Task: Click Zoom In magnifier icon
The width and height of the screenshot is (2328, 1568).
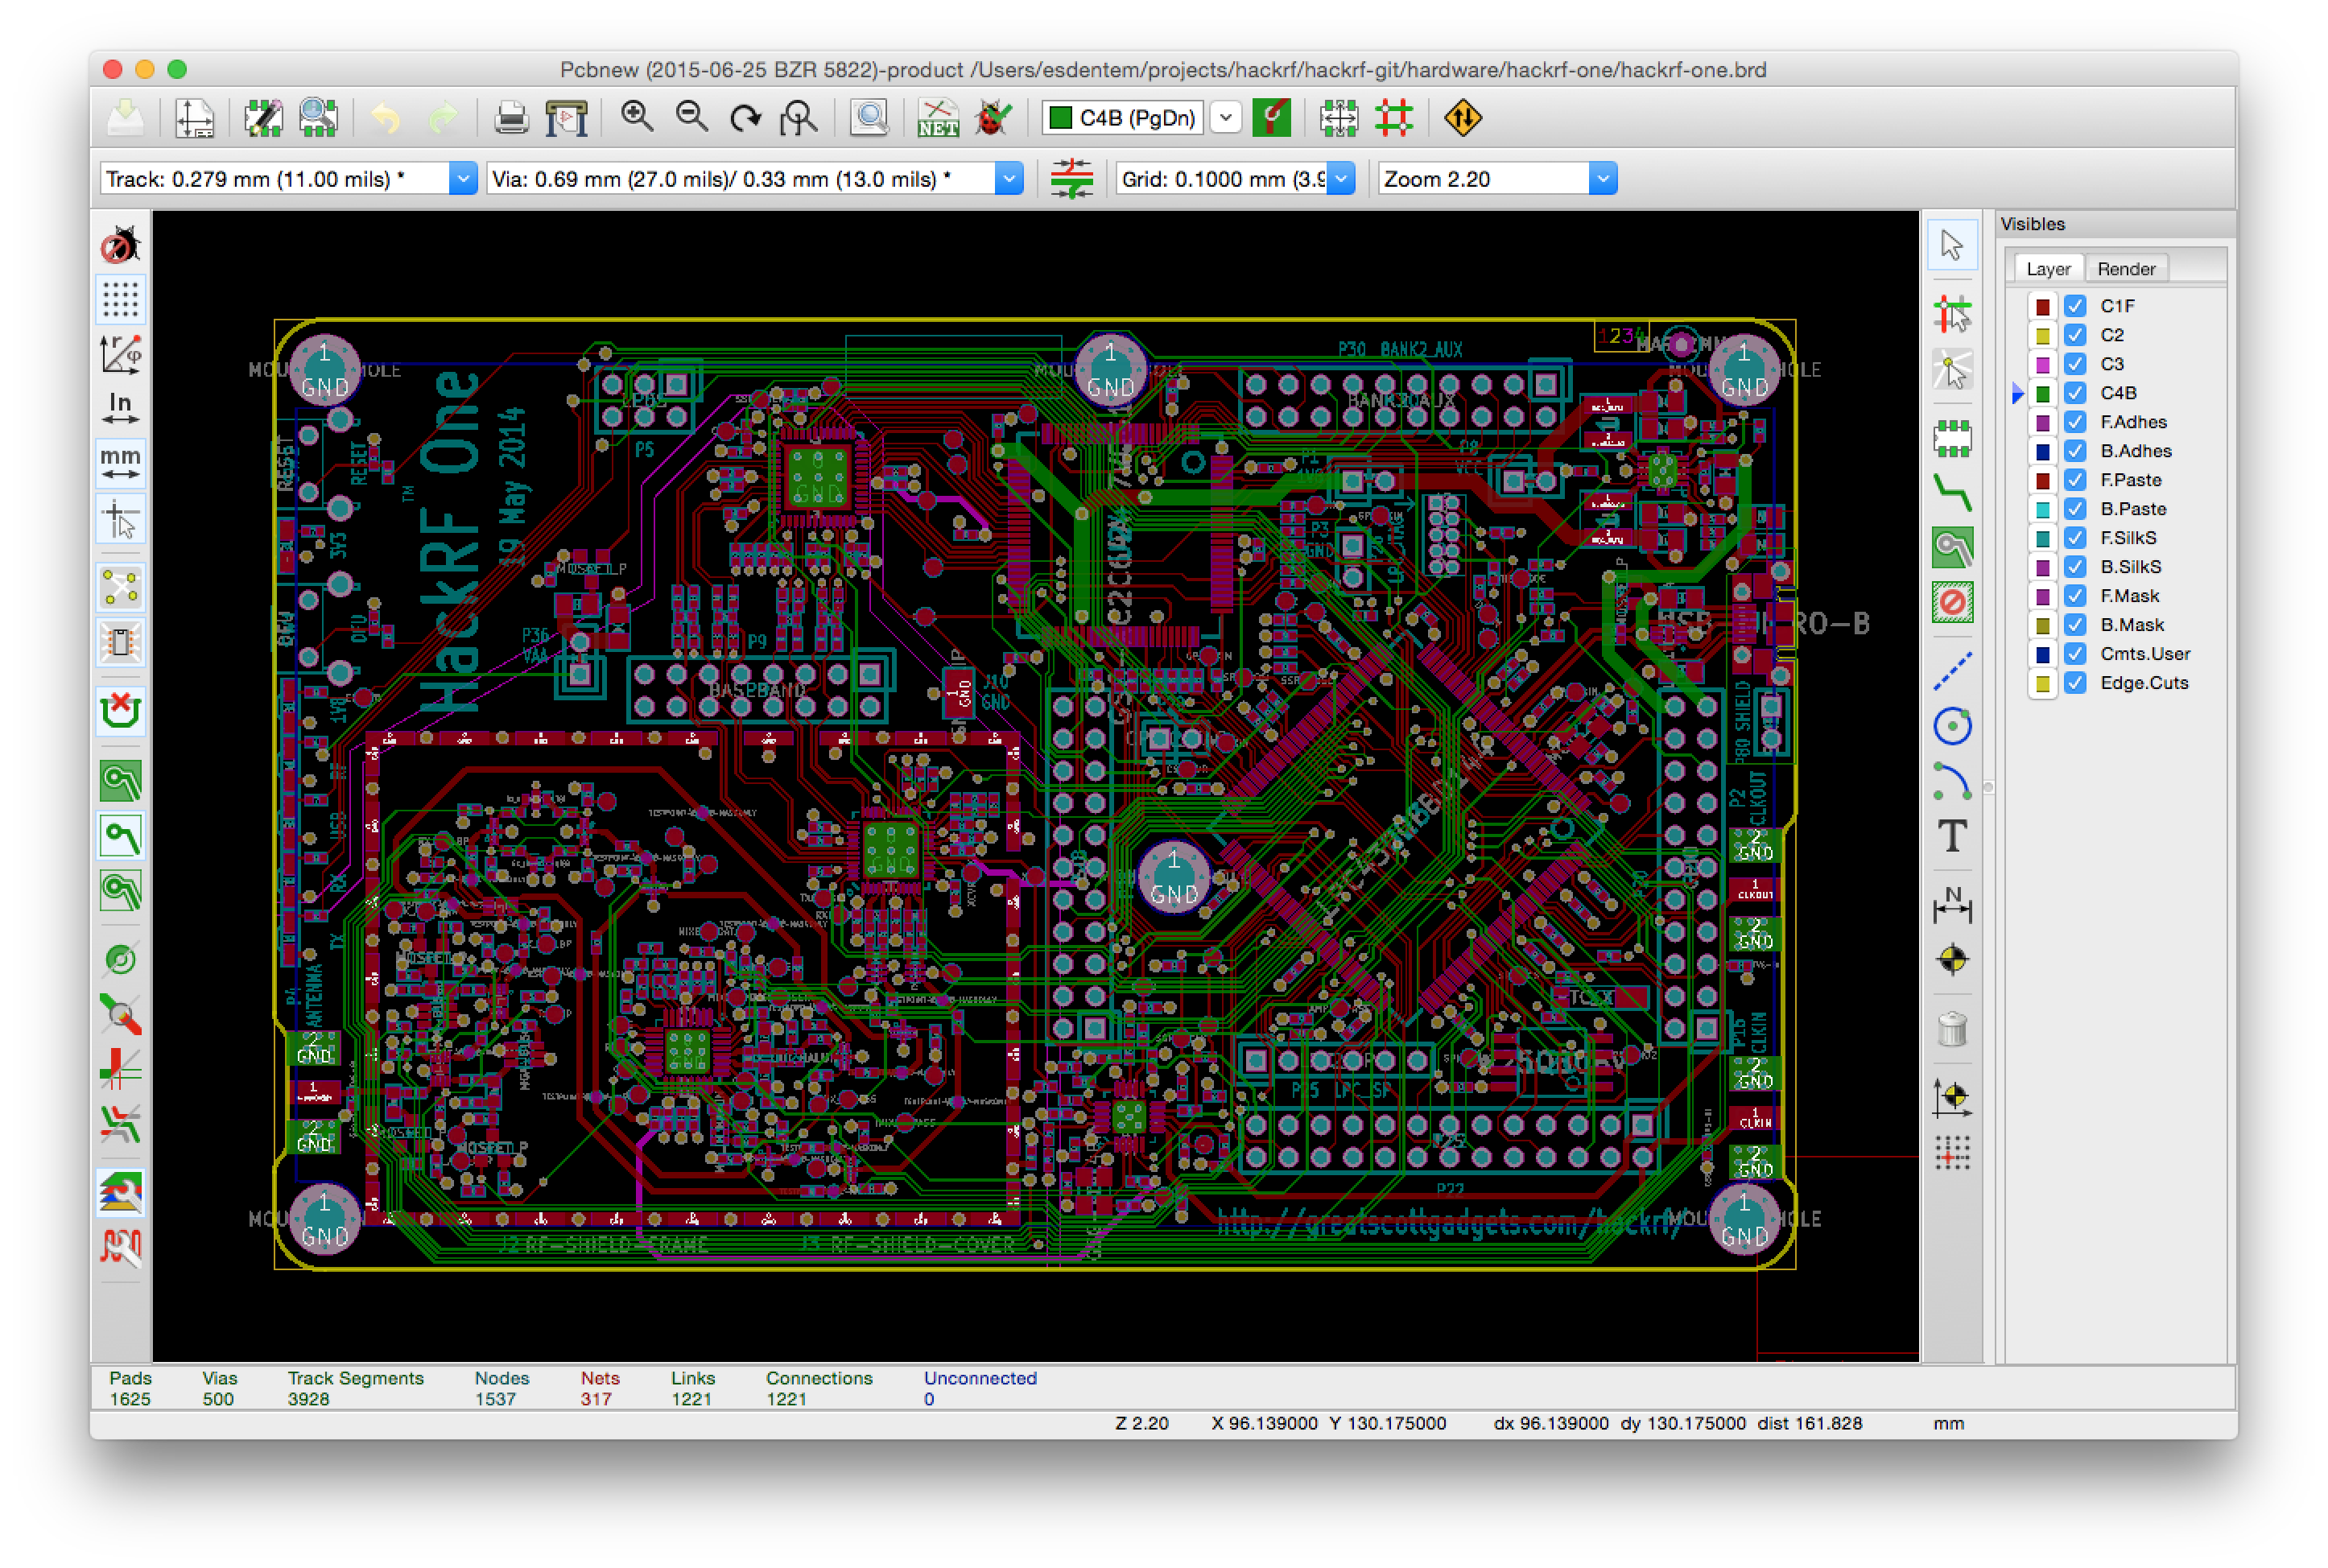Action: coord(637,118)
